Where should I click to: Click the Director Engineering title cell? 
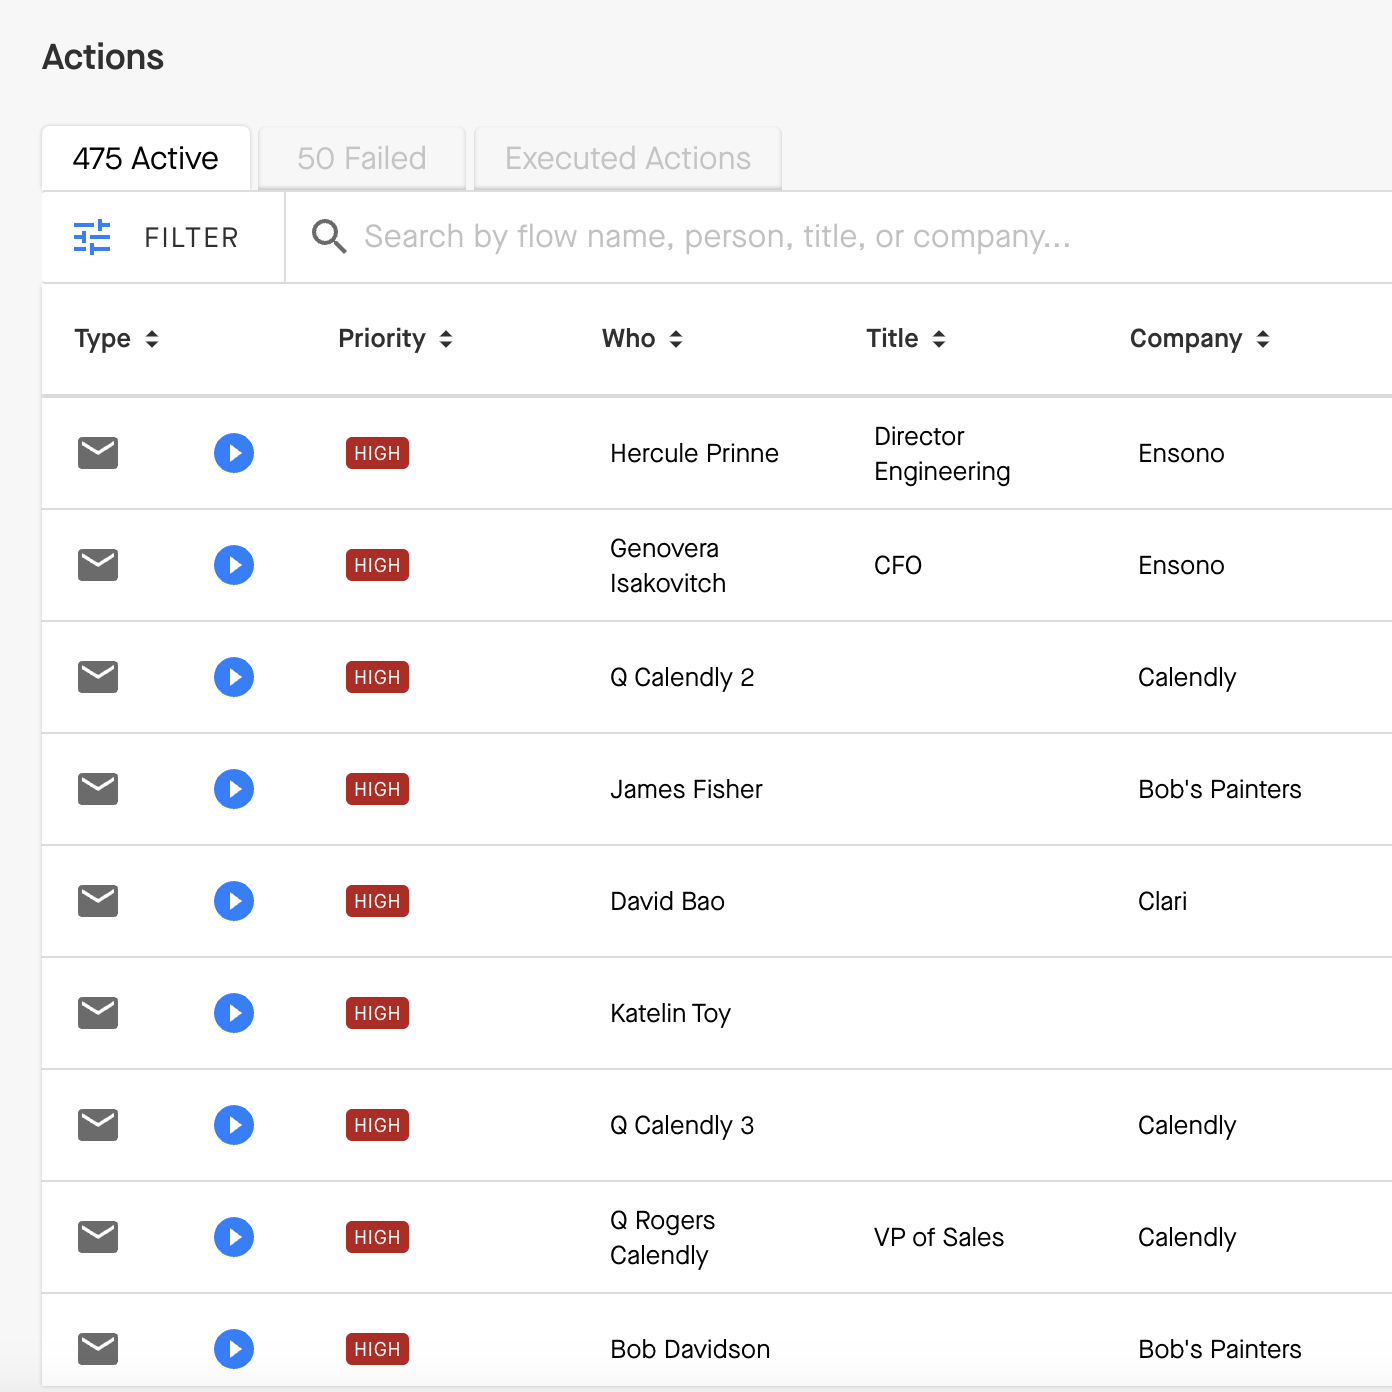942,454
